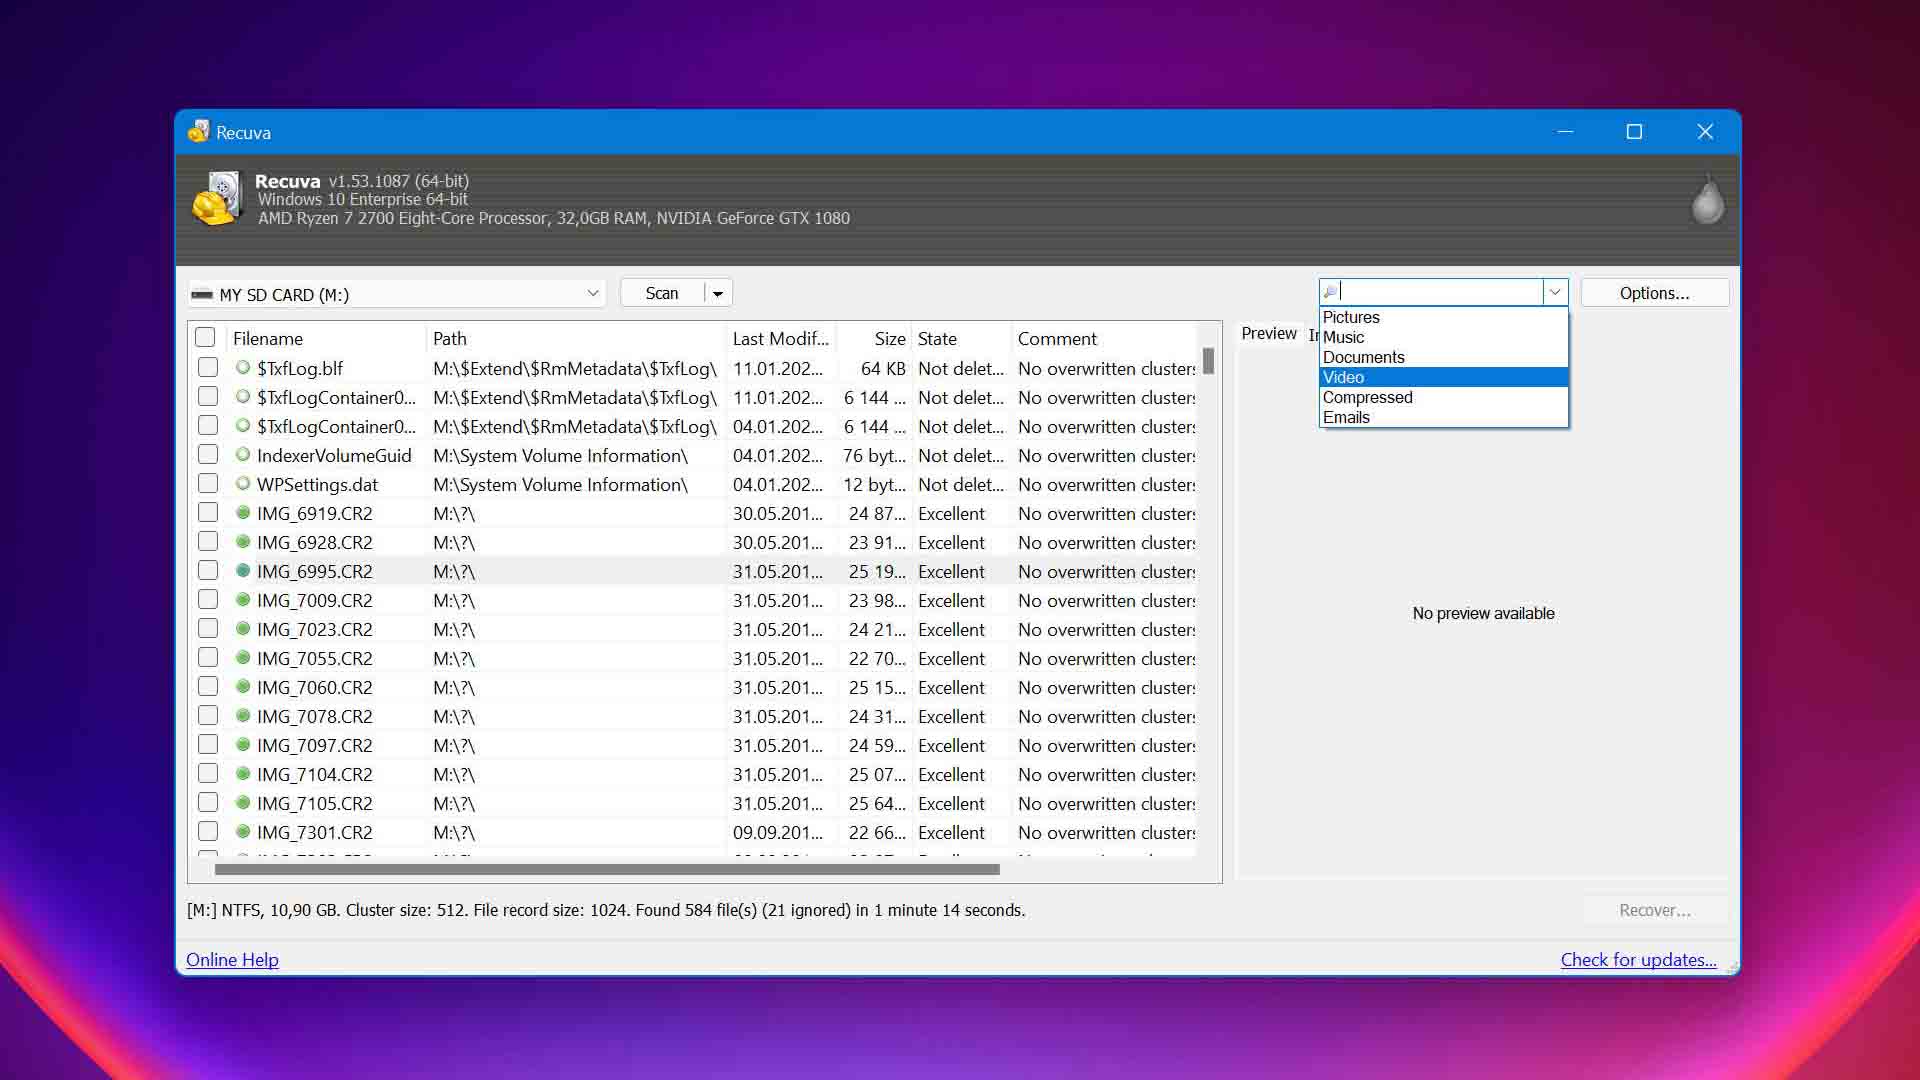This screenshot has width=1920, height=1080.
Task: Click the status dot for $TxfLog.blf
Action: click(242, 368)
